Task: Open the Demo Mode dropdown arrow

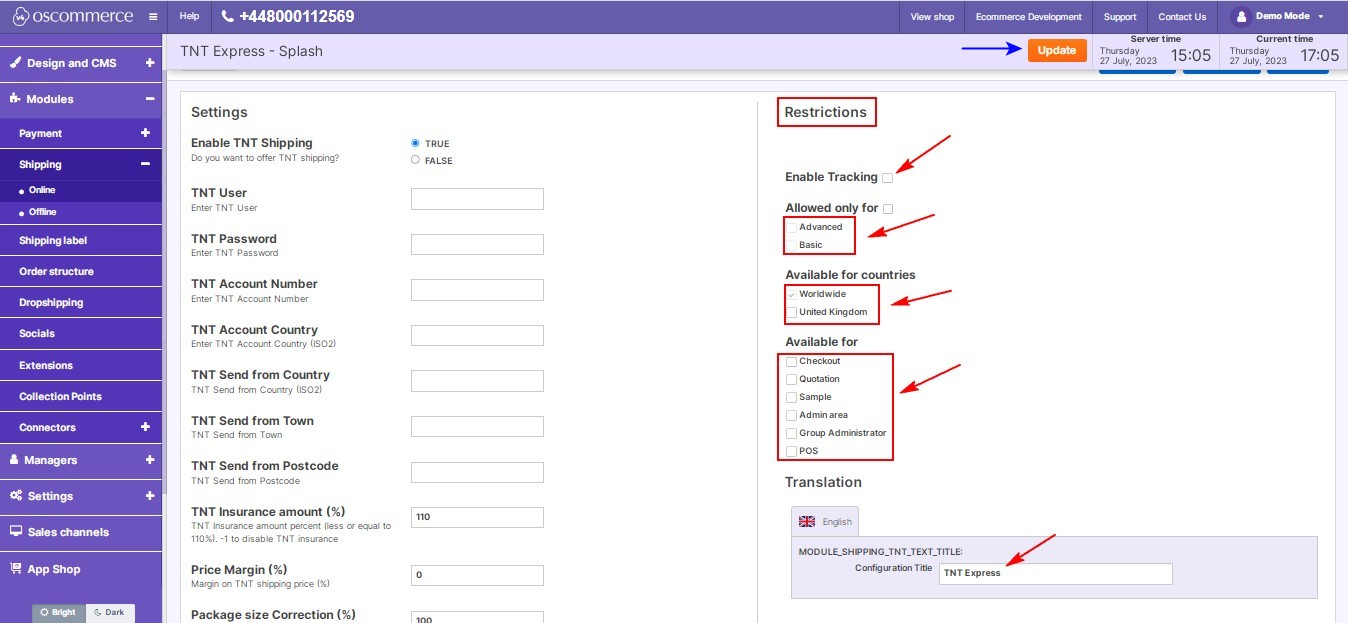Action: click(1321, 17)
